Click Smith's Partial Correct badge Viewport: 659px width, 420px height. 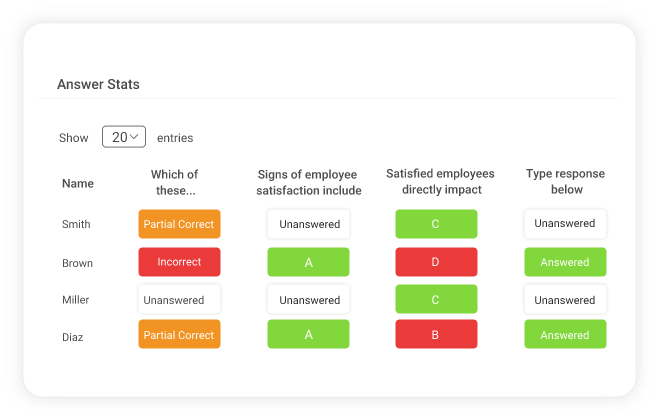179,224
